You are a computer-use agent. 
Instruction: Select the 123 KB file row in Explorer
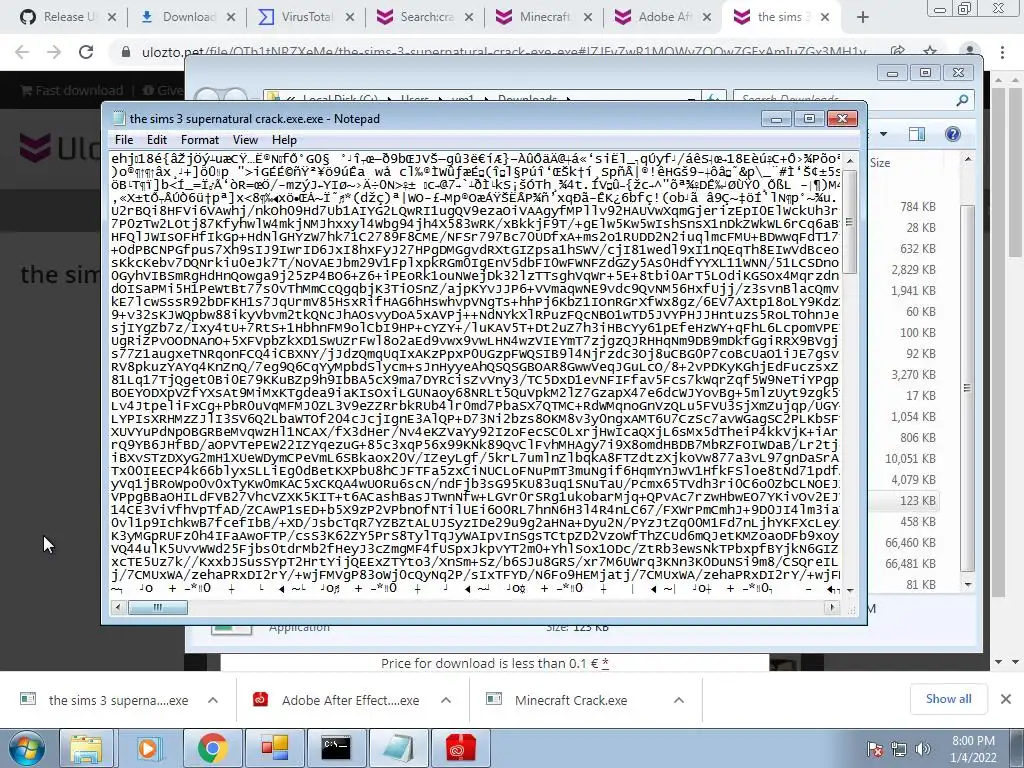click(904, 501)
